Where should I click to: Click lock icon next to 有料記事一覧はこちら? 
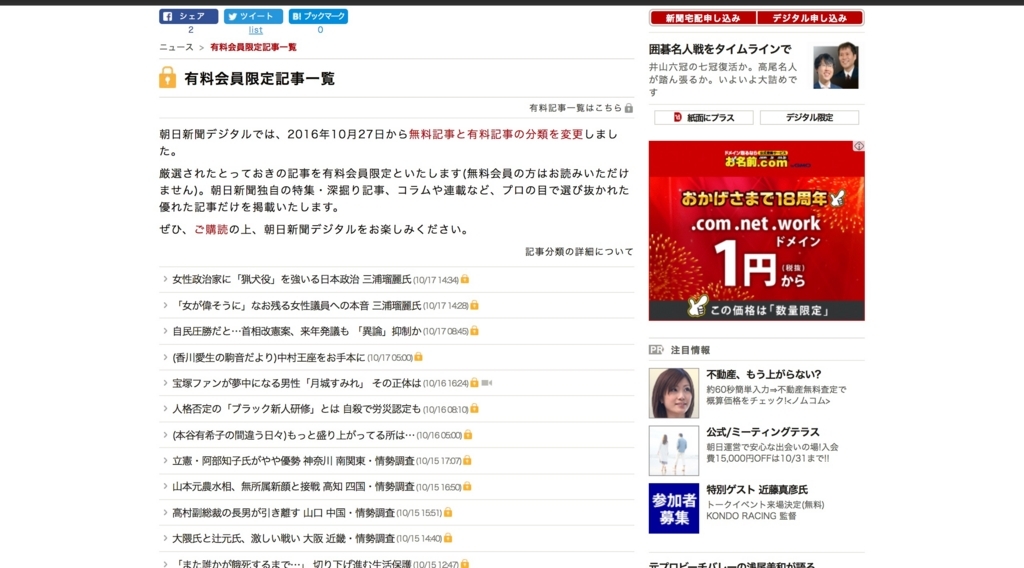628,108
